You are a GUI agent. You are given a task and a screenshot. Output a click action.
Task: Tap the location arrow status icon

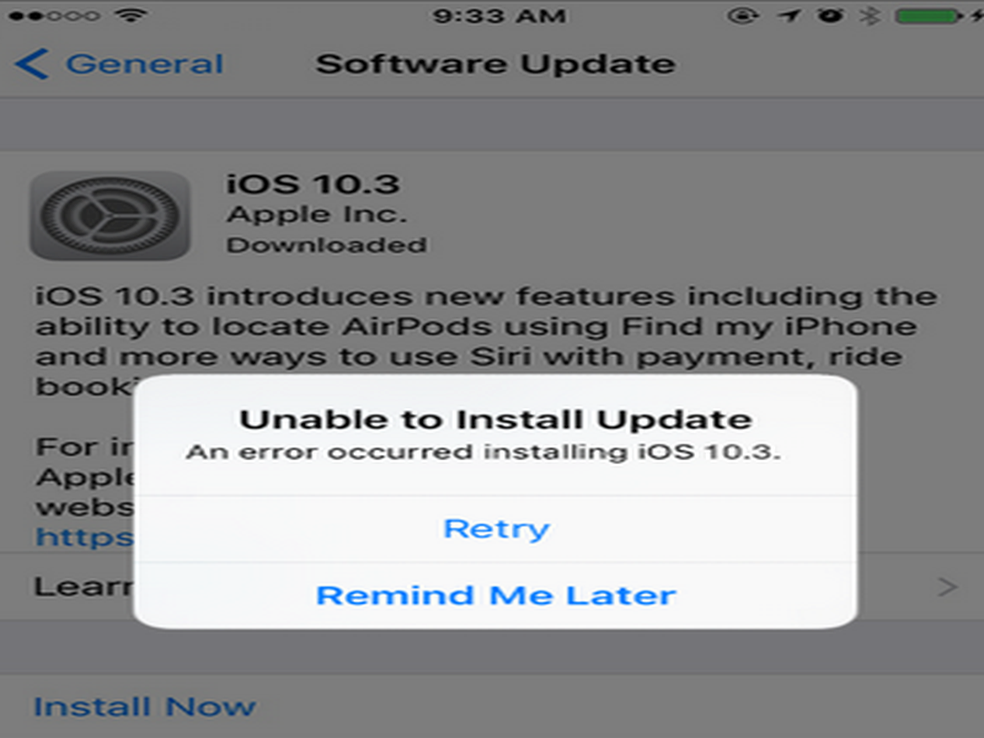coord(789,15)
